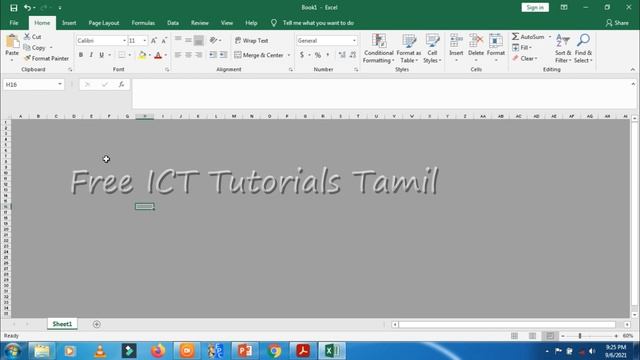Click the Paste clipboard icon

(x=12, y=42)
